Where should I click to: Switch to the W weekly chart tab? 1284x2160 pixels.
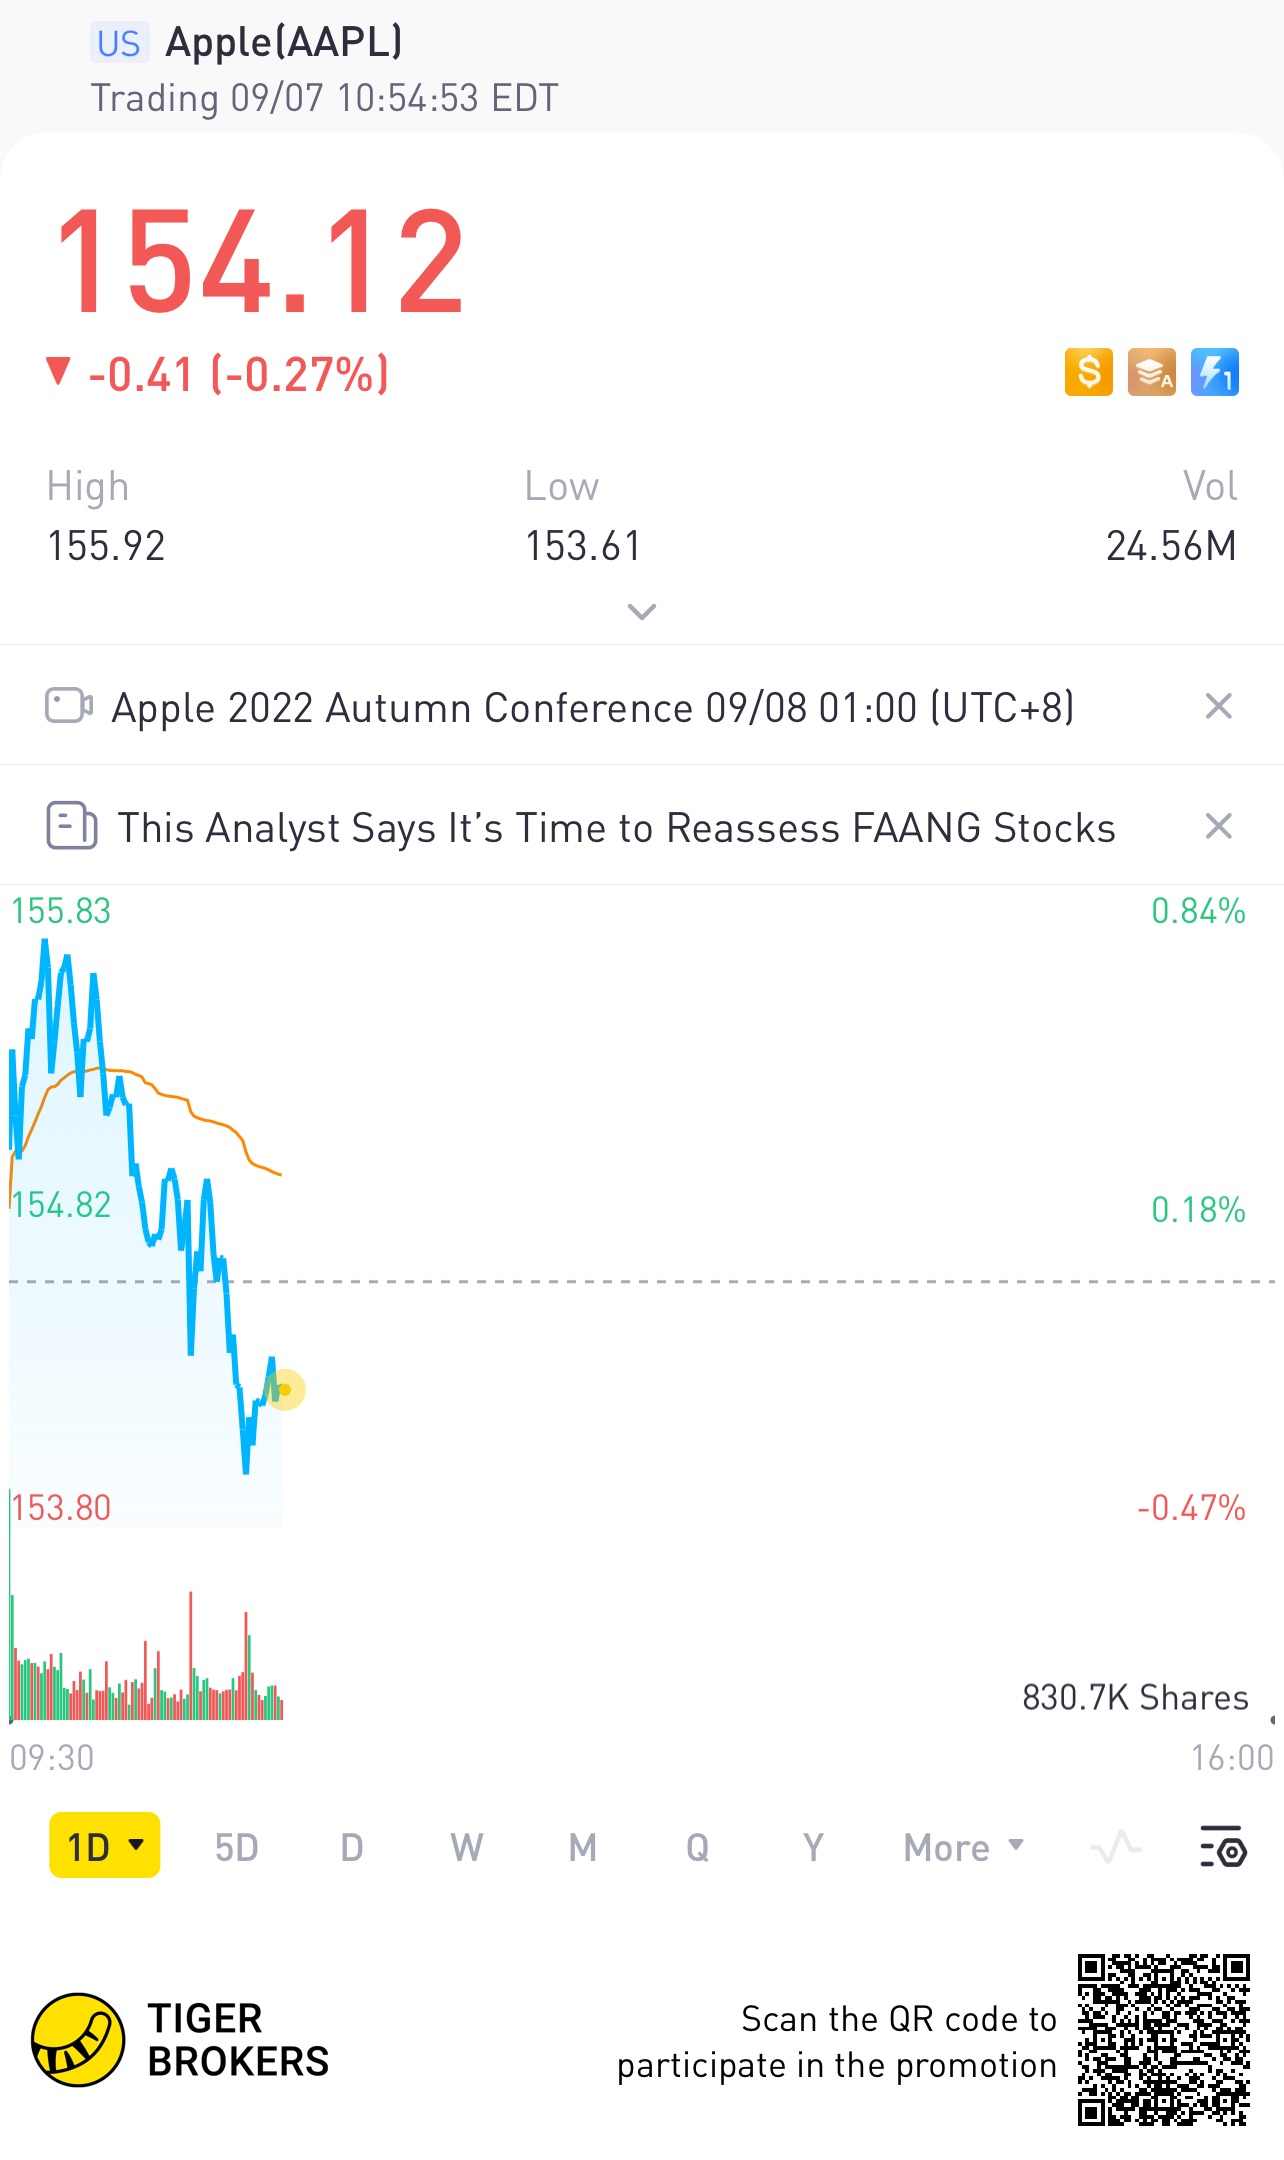click(x=466, y=1847)
